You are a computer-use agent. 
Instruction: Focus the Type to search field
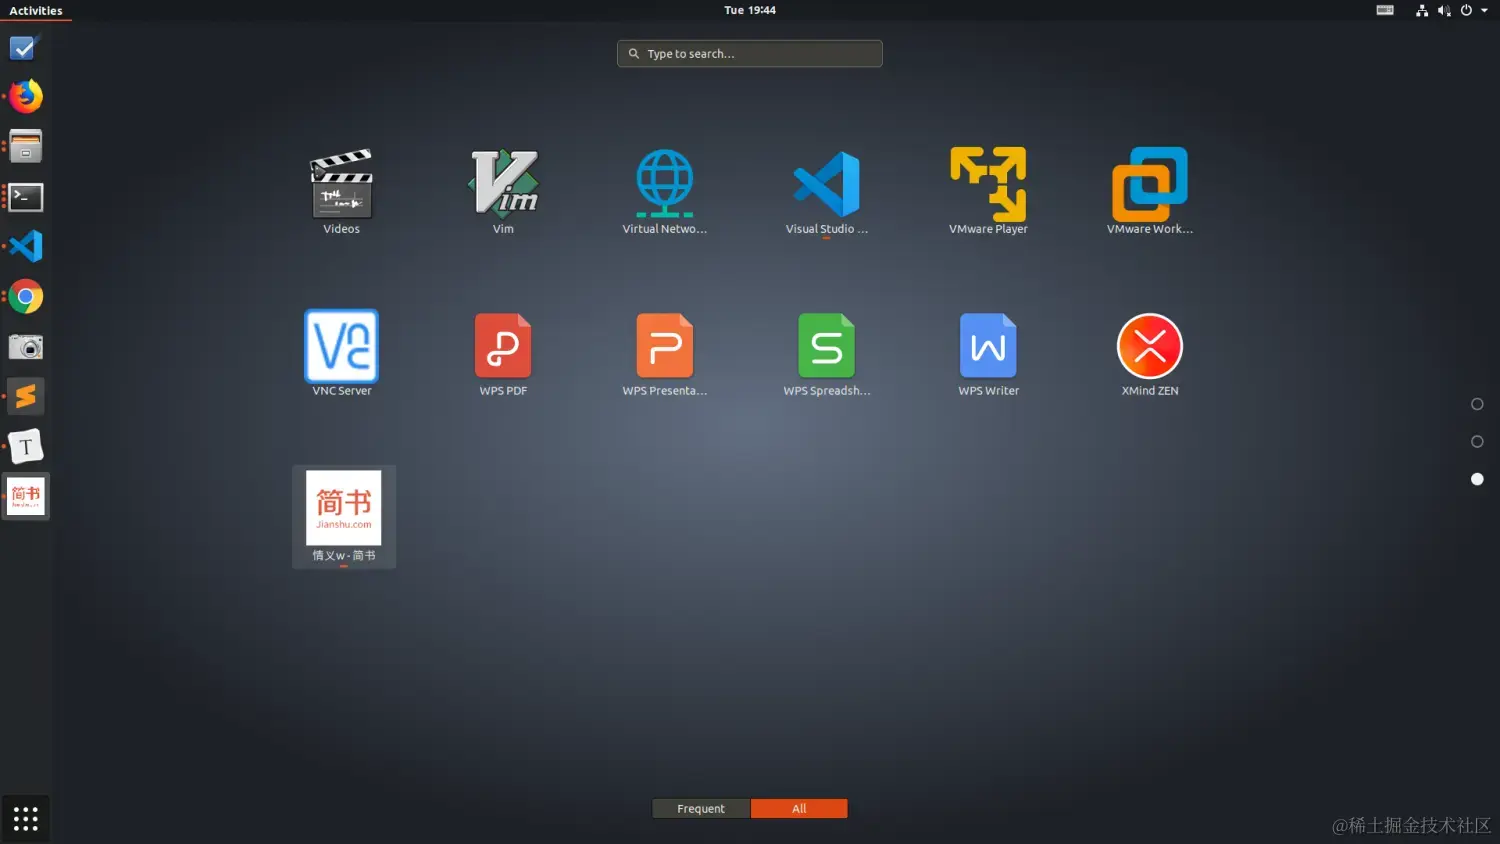point(750,53)
